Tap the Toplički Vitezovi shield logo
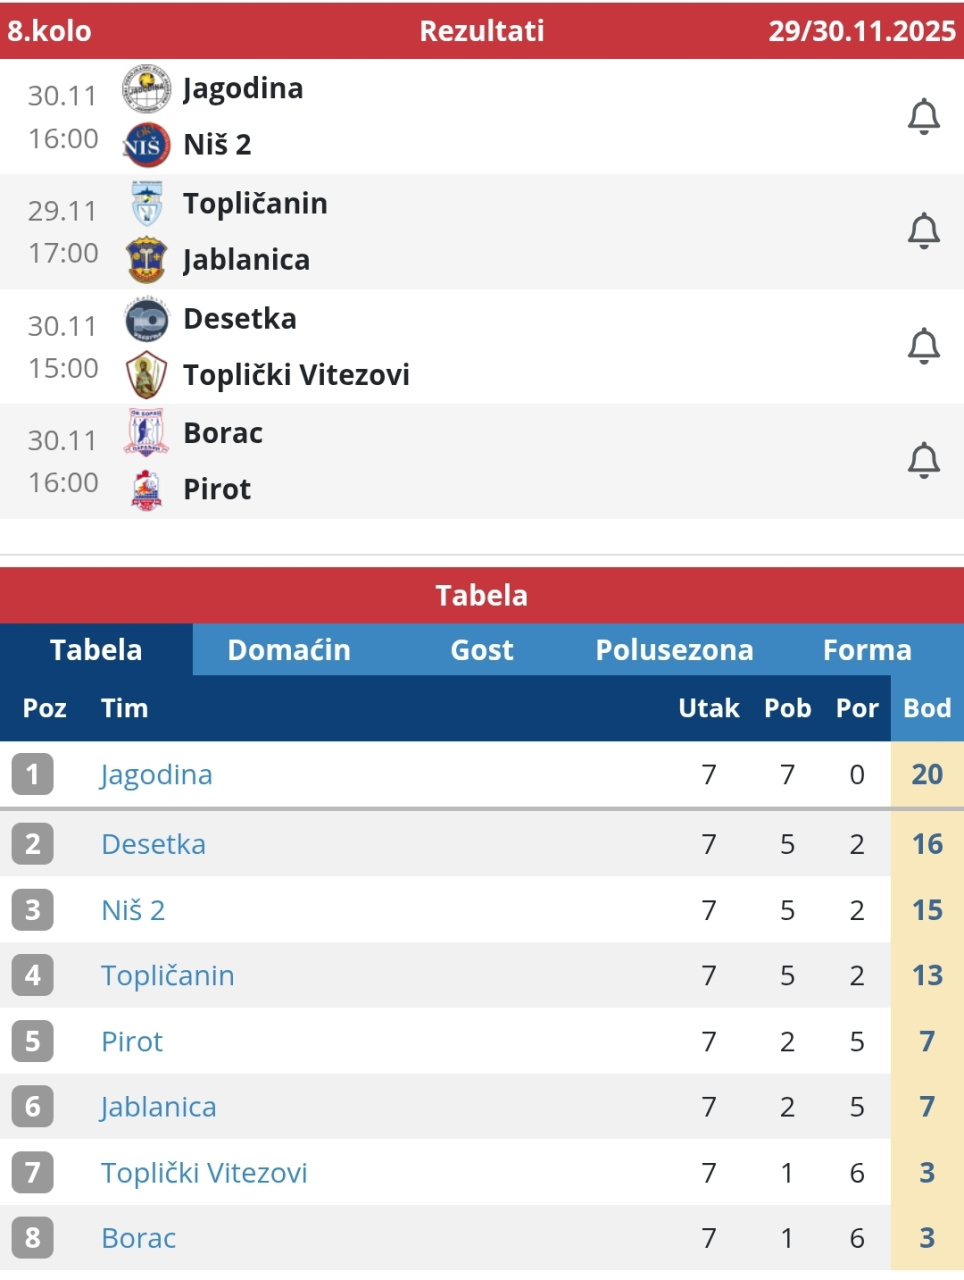 click(x=146, y=375)
